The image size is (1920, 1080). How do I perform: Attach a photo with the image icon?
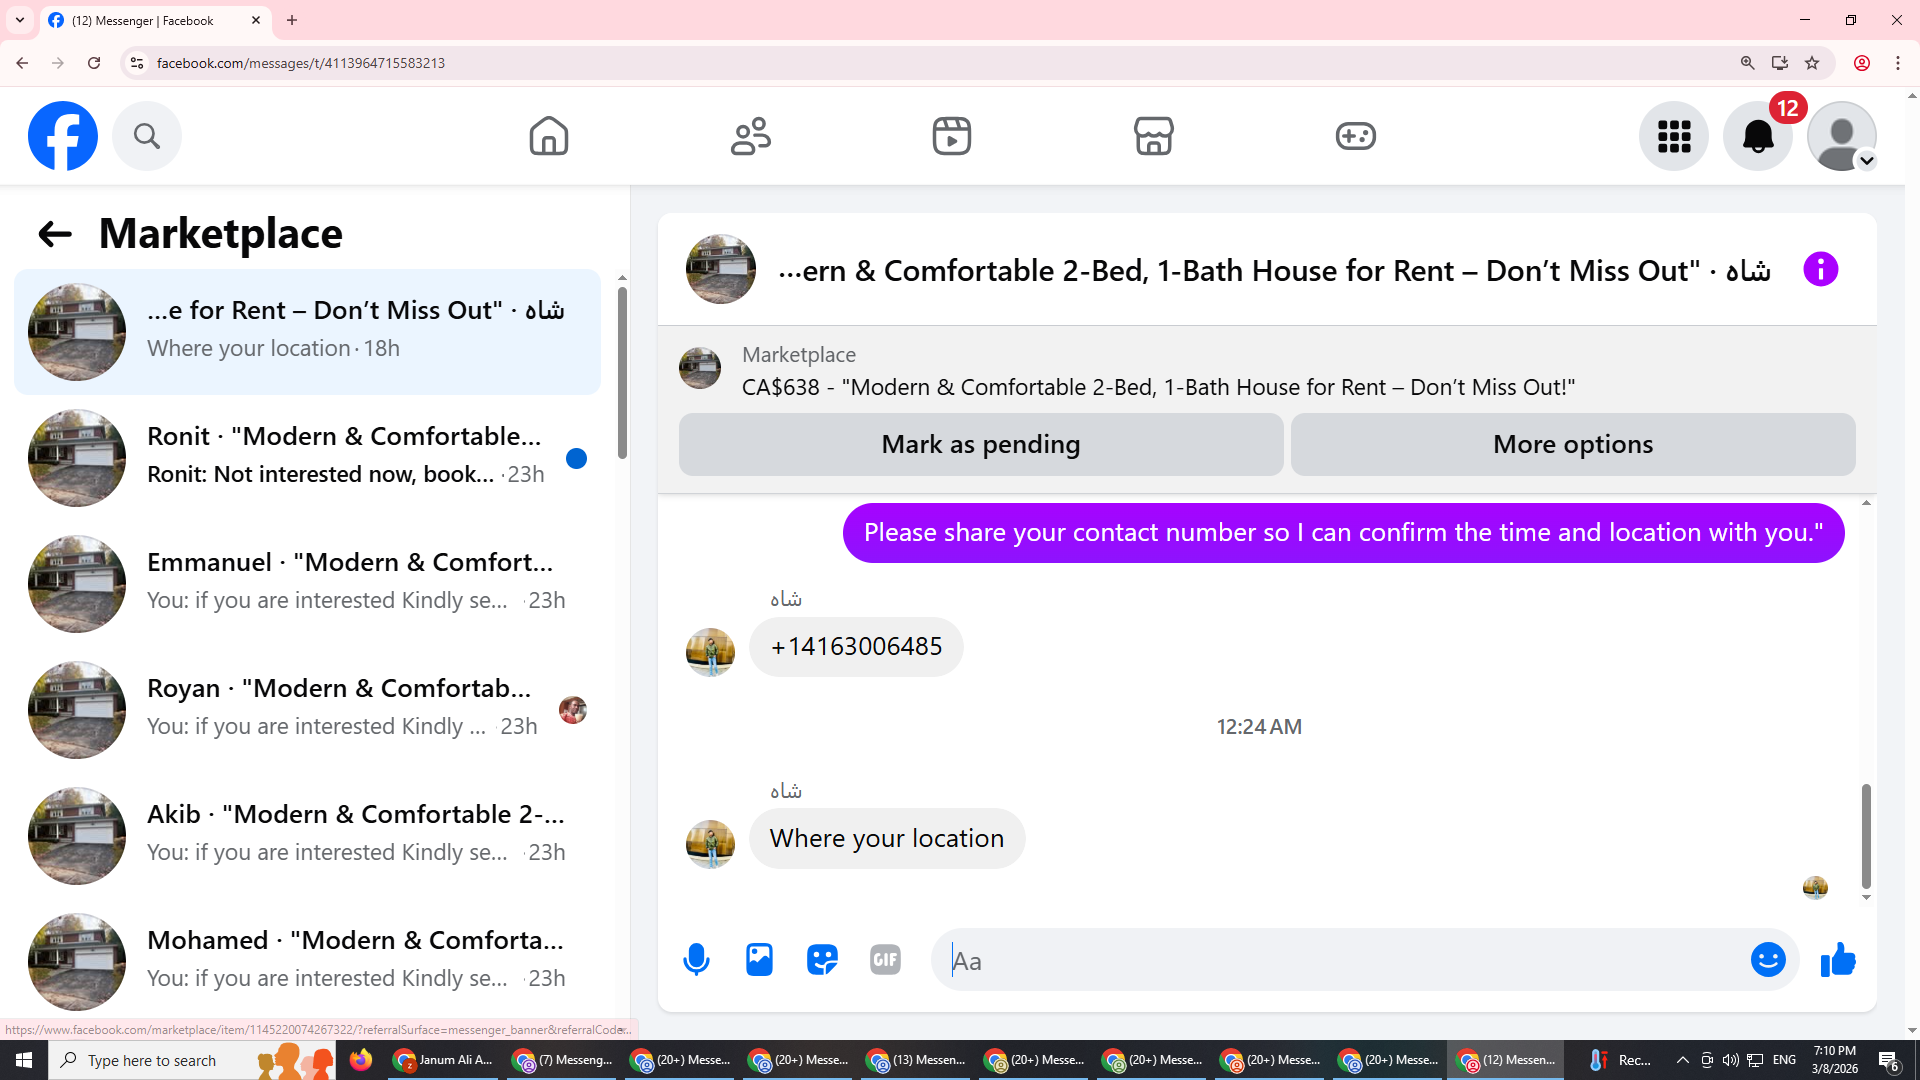[759, 960]
